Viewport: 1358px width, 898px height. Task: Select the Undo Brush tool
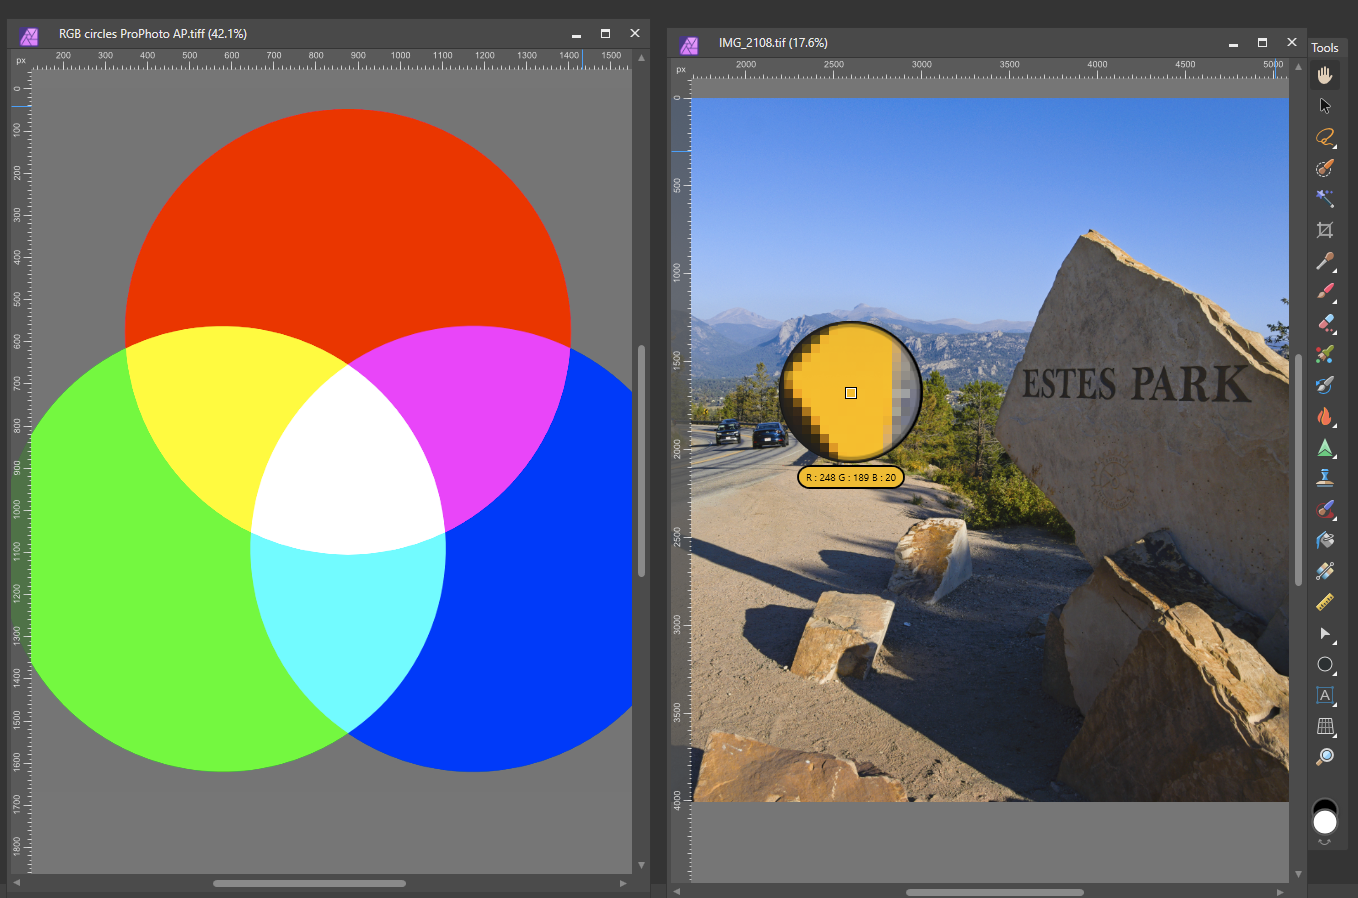(x=1325, y=385)
